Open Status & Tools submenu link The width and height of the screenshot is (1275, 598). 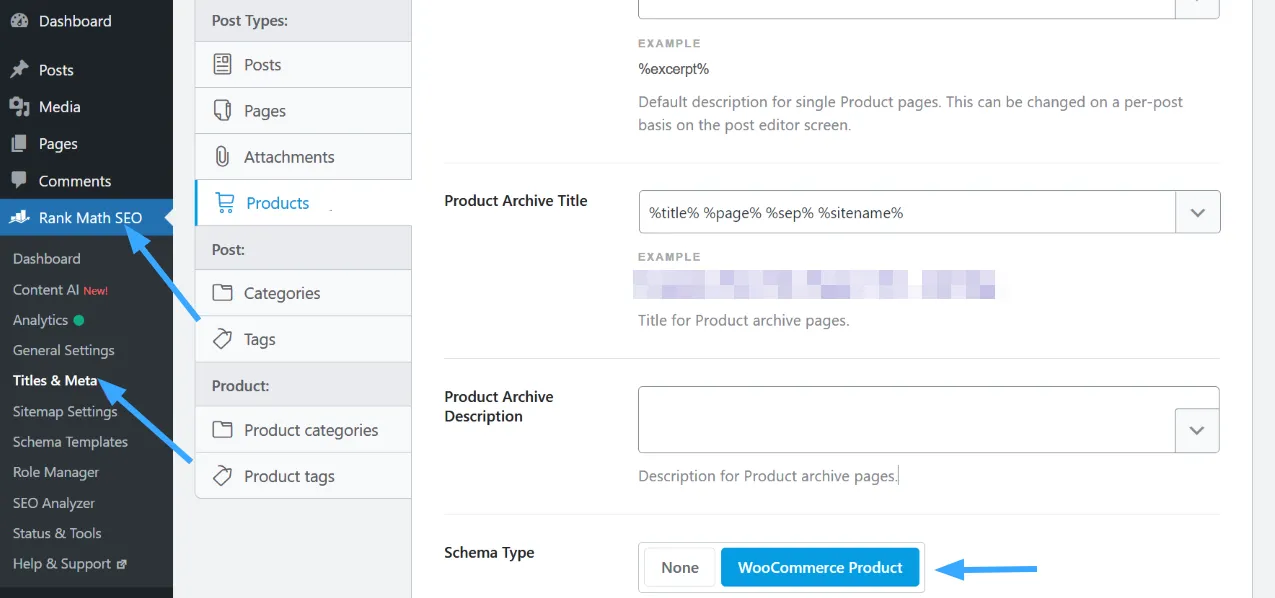coord(57,533)
